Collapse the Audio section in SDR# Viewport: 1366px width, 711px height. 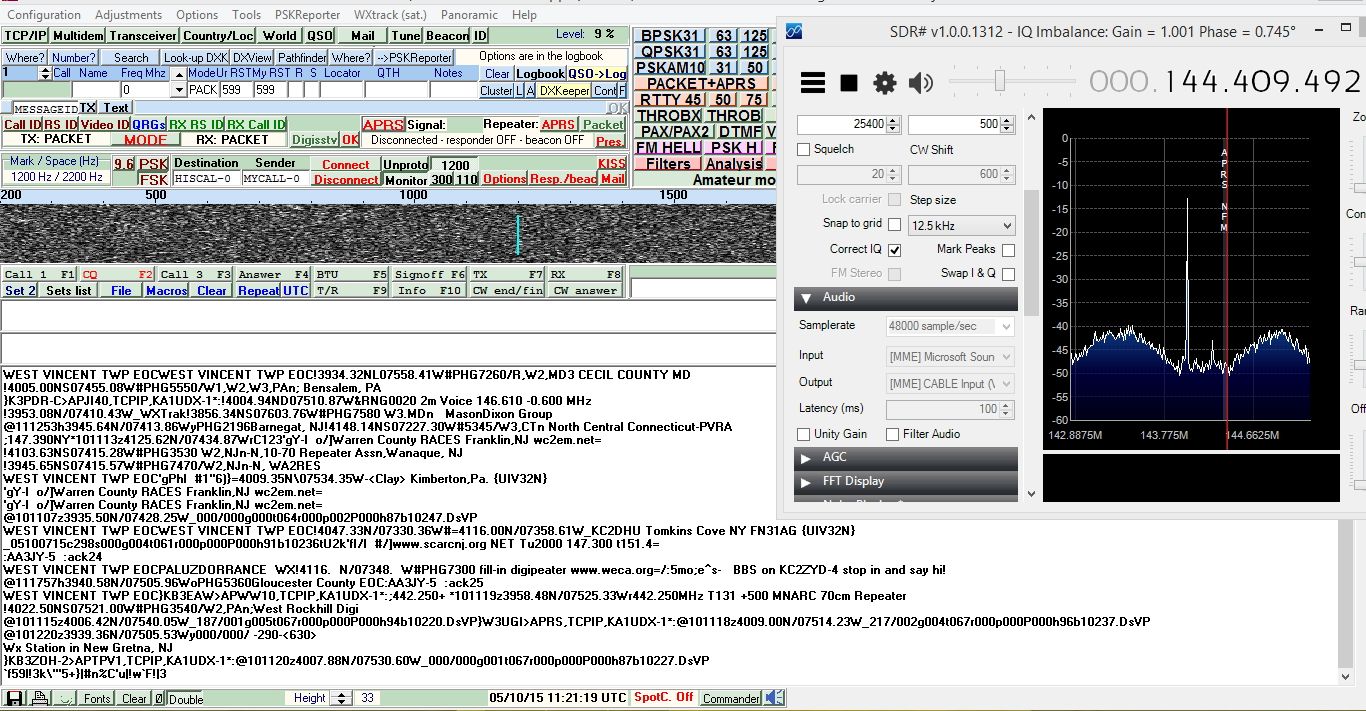pos(906,297)
